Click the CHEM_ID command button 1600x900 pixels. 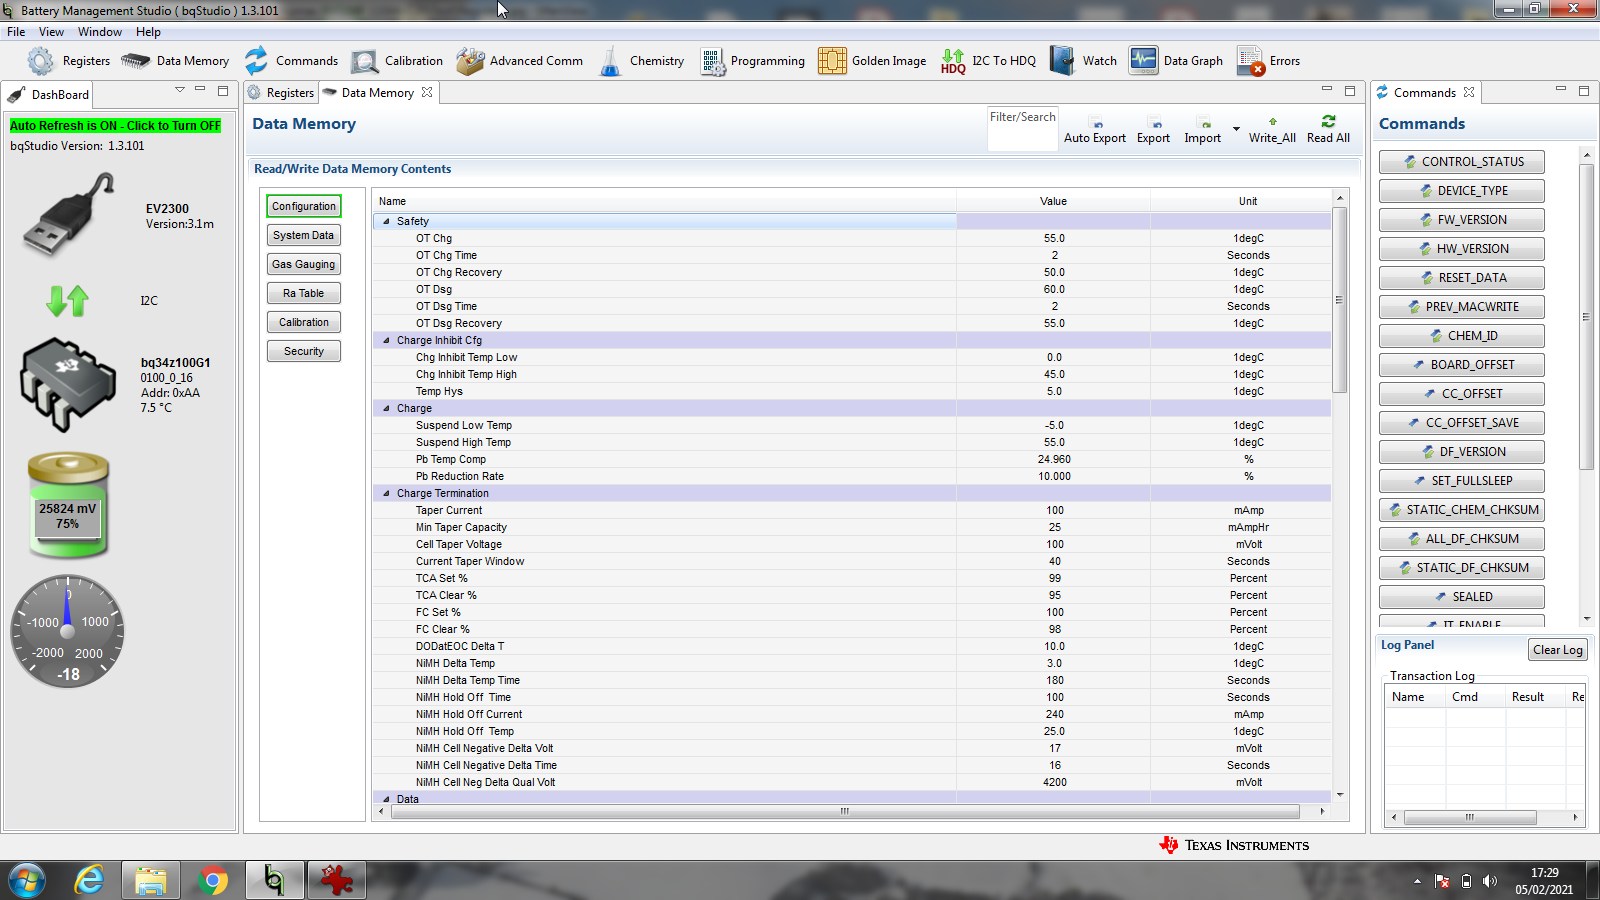point(1462,336)
